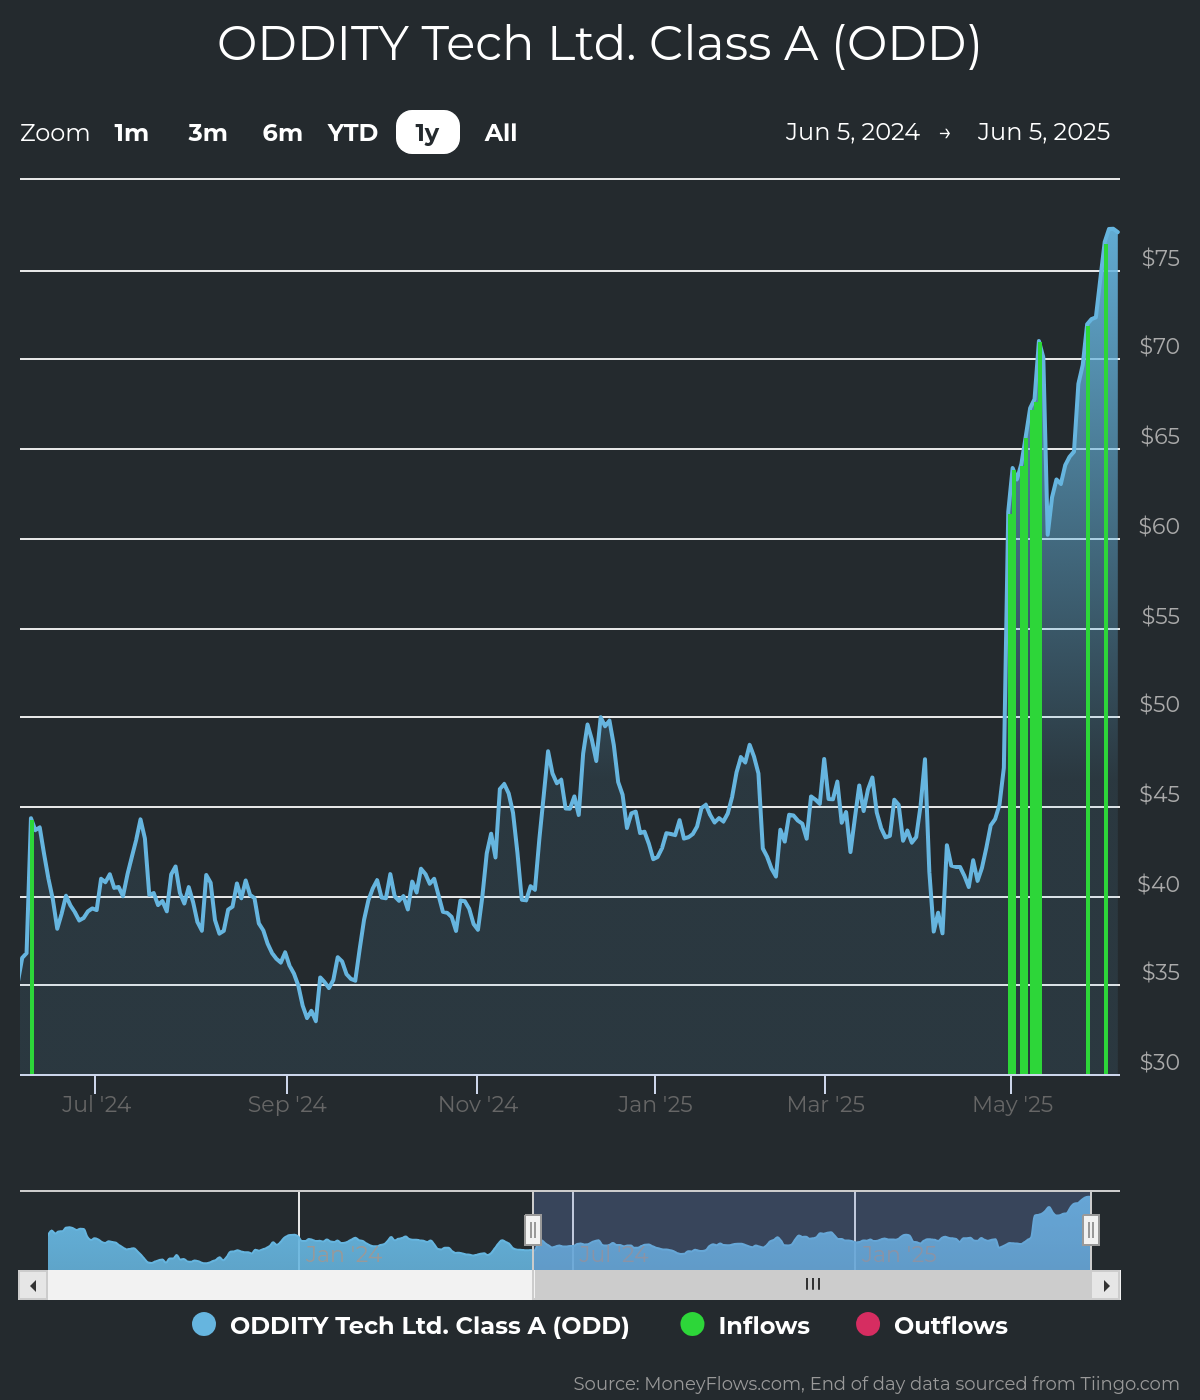This screenshot has height=1400, width=1200.
Task: Choose the YTD zoom option
Action: click(353, 133)
